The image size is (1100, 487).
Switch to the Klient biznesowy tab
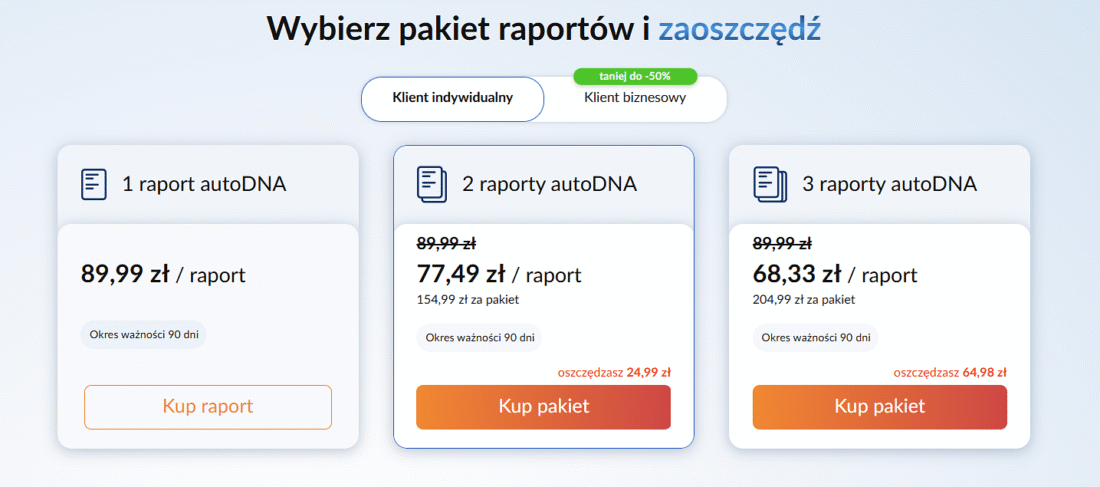(635, 99)
